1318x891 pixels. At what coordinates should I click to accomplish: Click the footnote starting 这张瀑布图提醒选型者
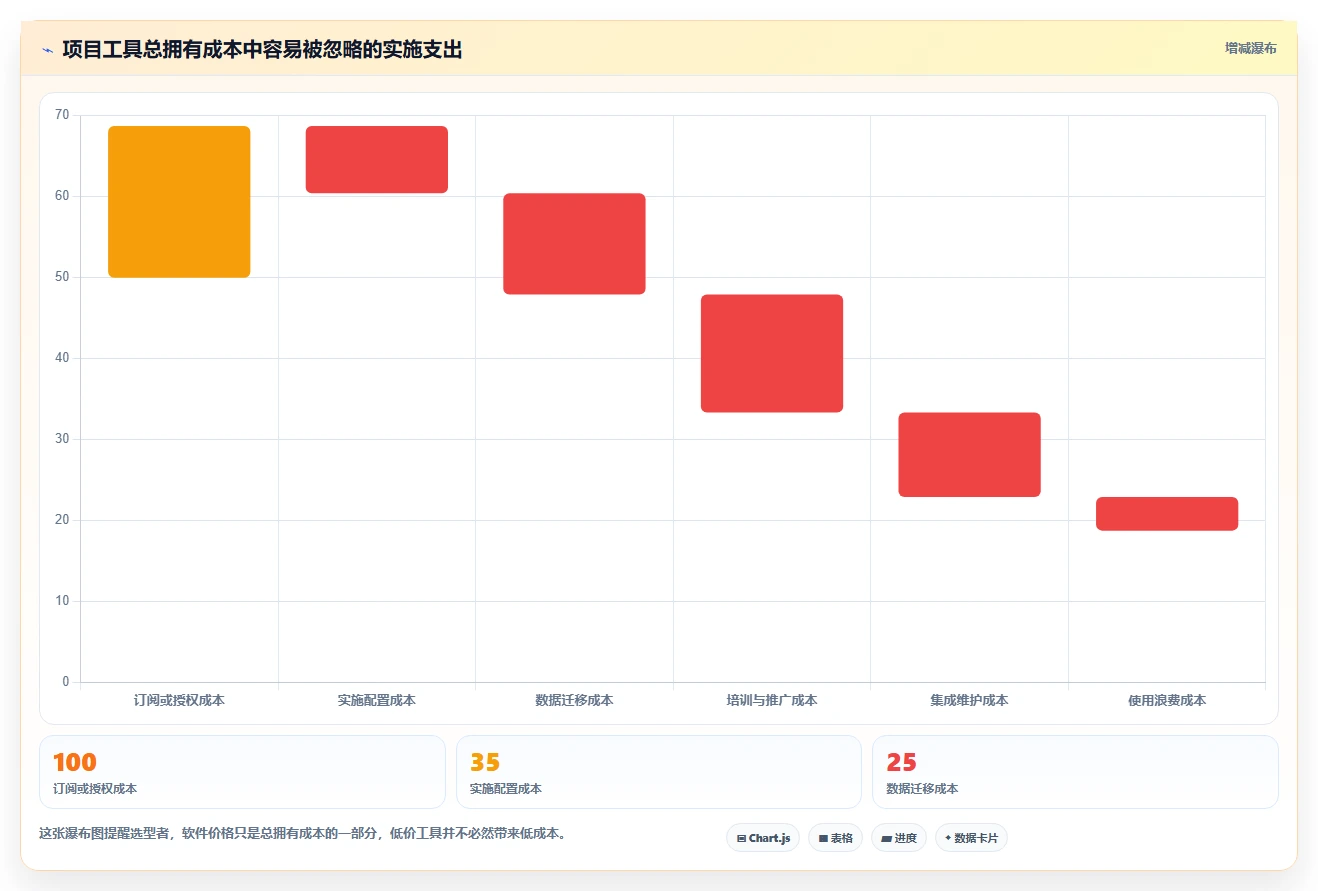pos(302,833)
